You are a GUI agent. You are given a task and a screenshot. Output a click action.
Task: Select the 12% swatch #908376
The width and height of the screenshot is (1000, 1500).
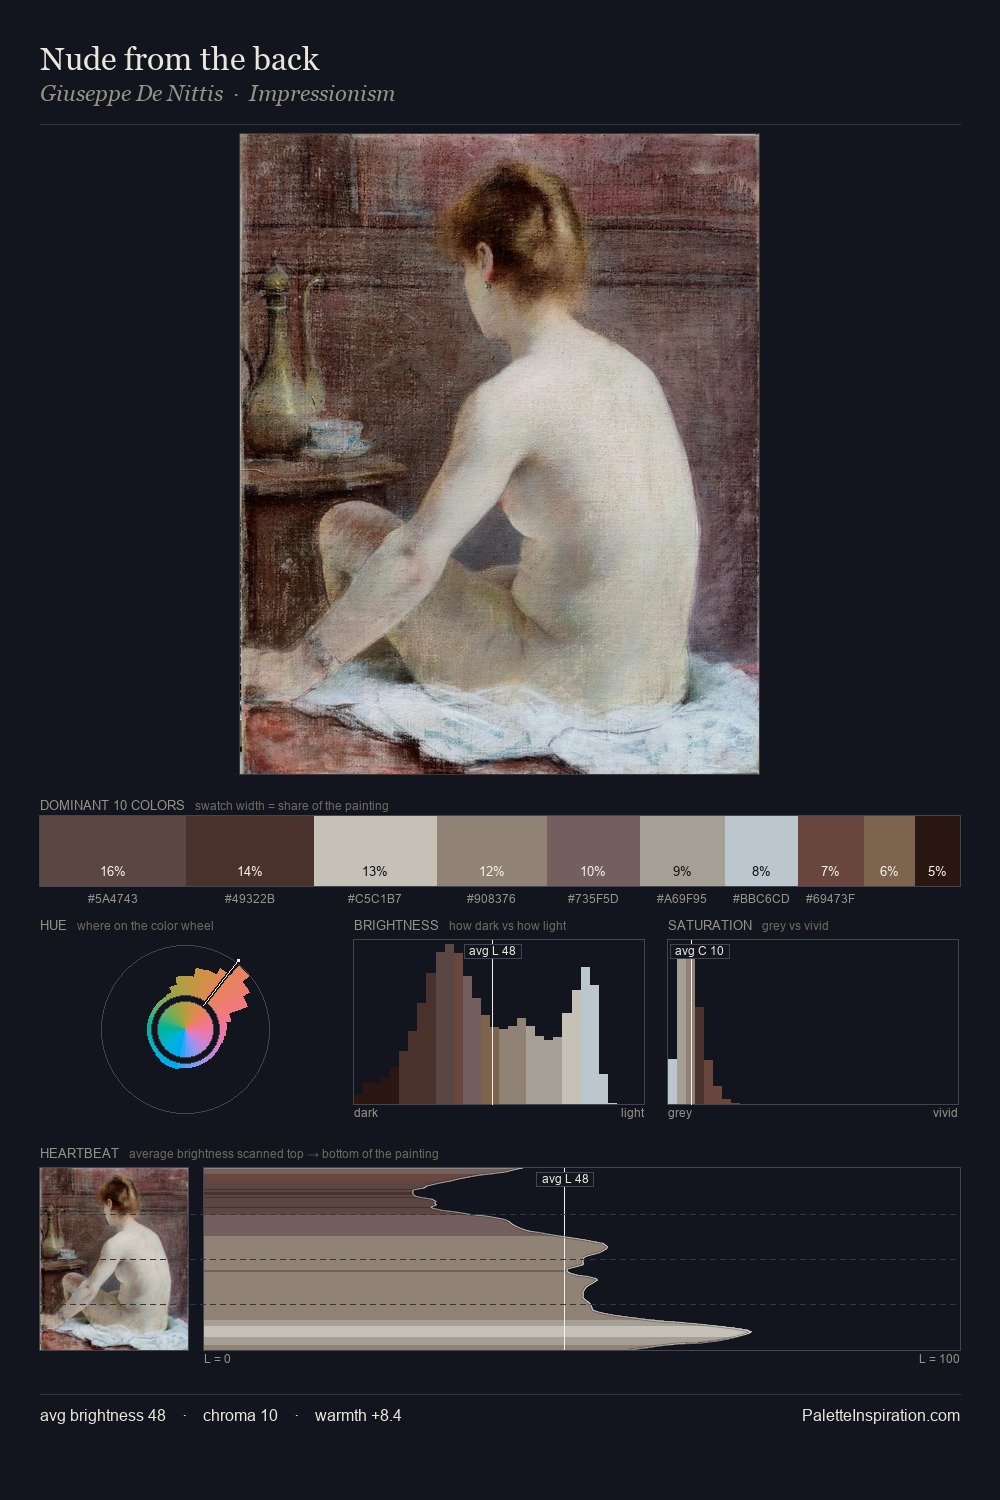492,851
